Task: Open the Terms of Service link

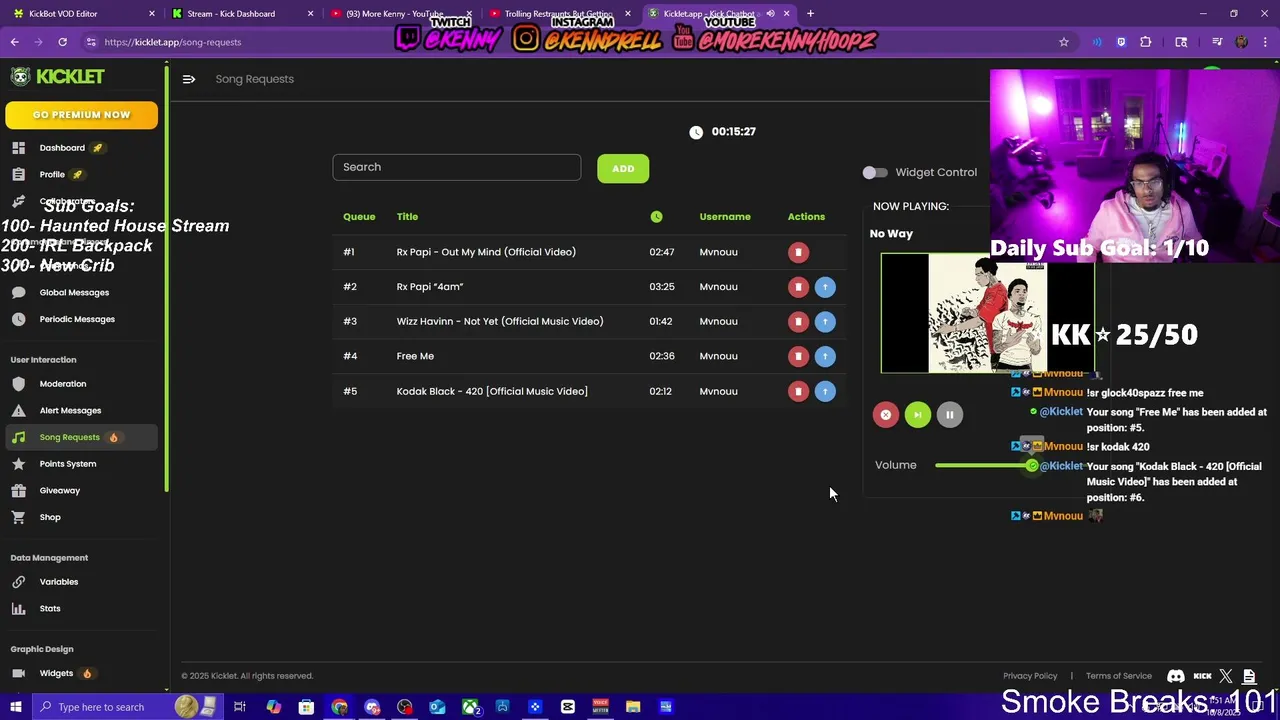Action: point(1119,676)
